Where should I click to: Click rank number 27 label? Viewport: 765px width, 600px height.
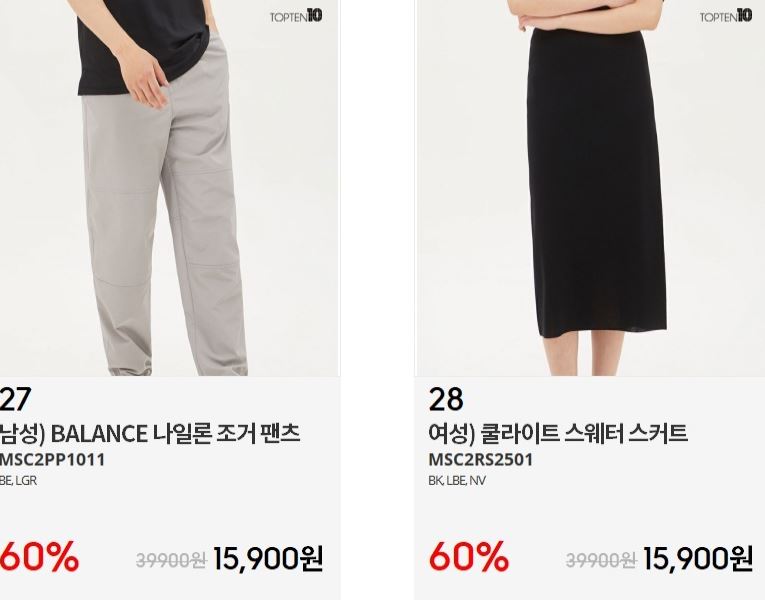[15, 399]
